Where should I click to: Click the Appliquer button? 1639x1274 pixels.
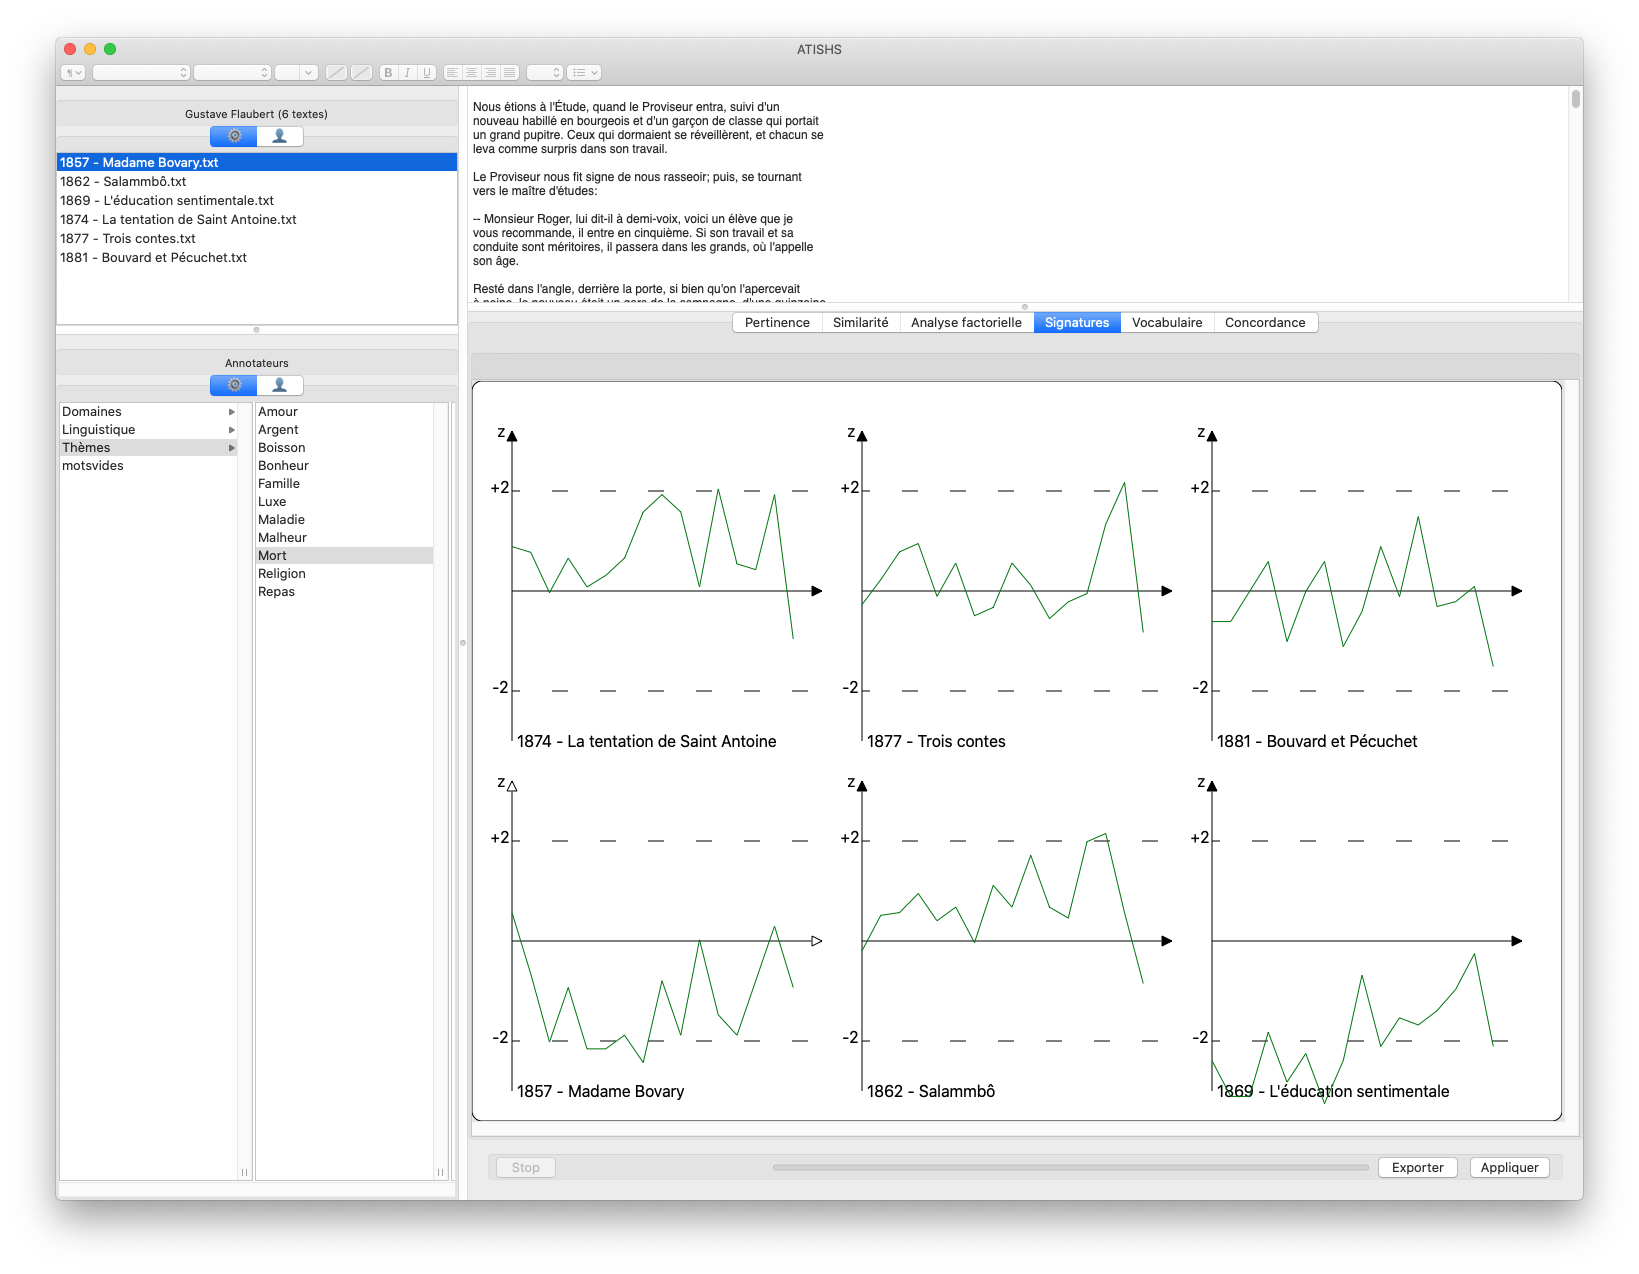click(x=1509, y=1168)
